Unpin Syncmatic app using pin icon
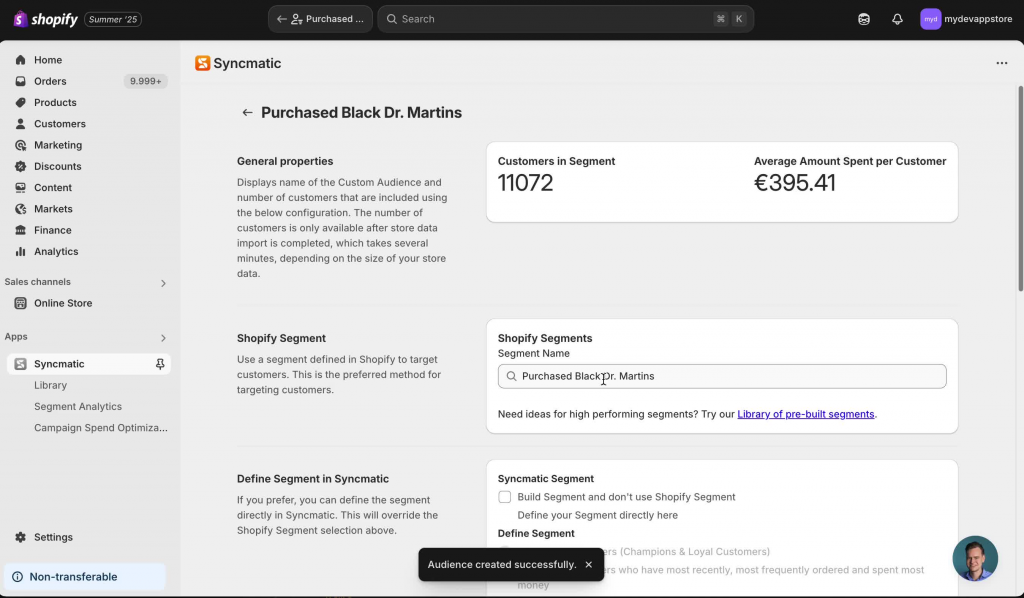The height and width of the screenshot is (598, 1024). click(160, 364)
